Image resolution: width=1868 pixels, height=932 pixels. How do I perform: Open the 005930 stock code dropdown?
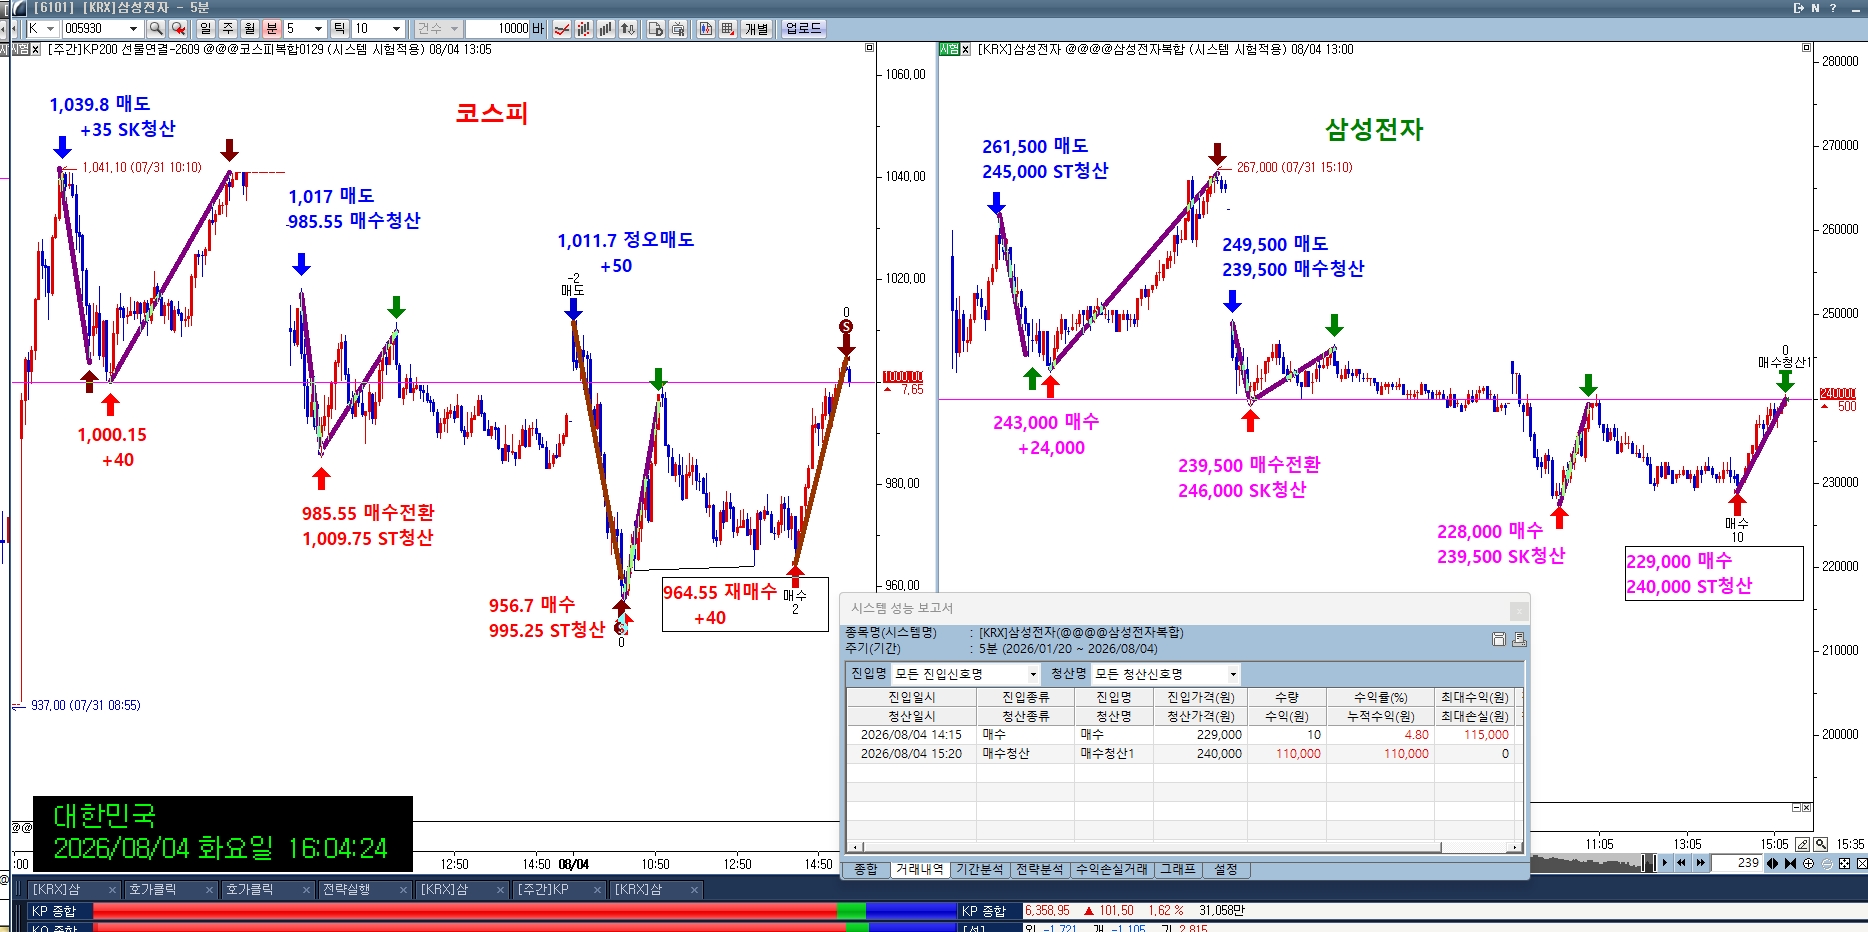pyautogui.click(x=133, y=29)
